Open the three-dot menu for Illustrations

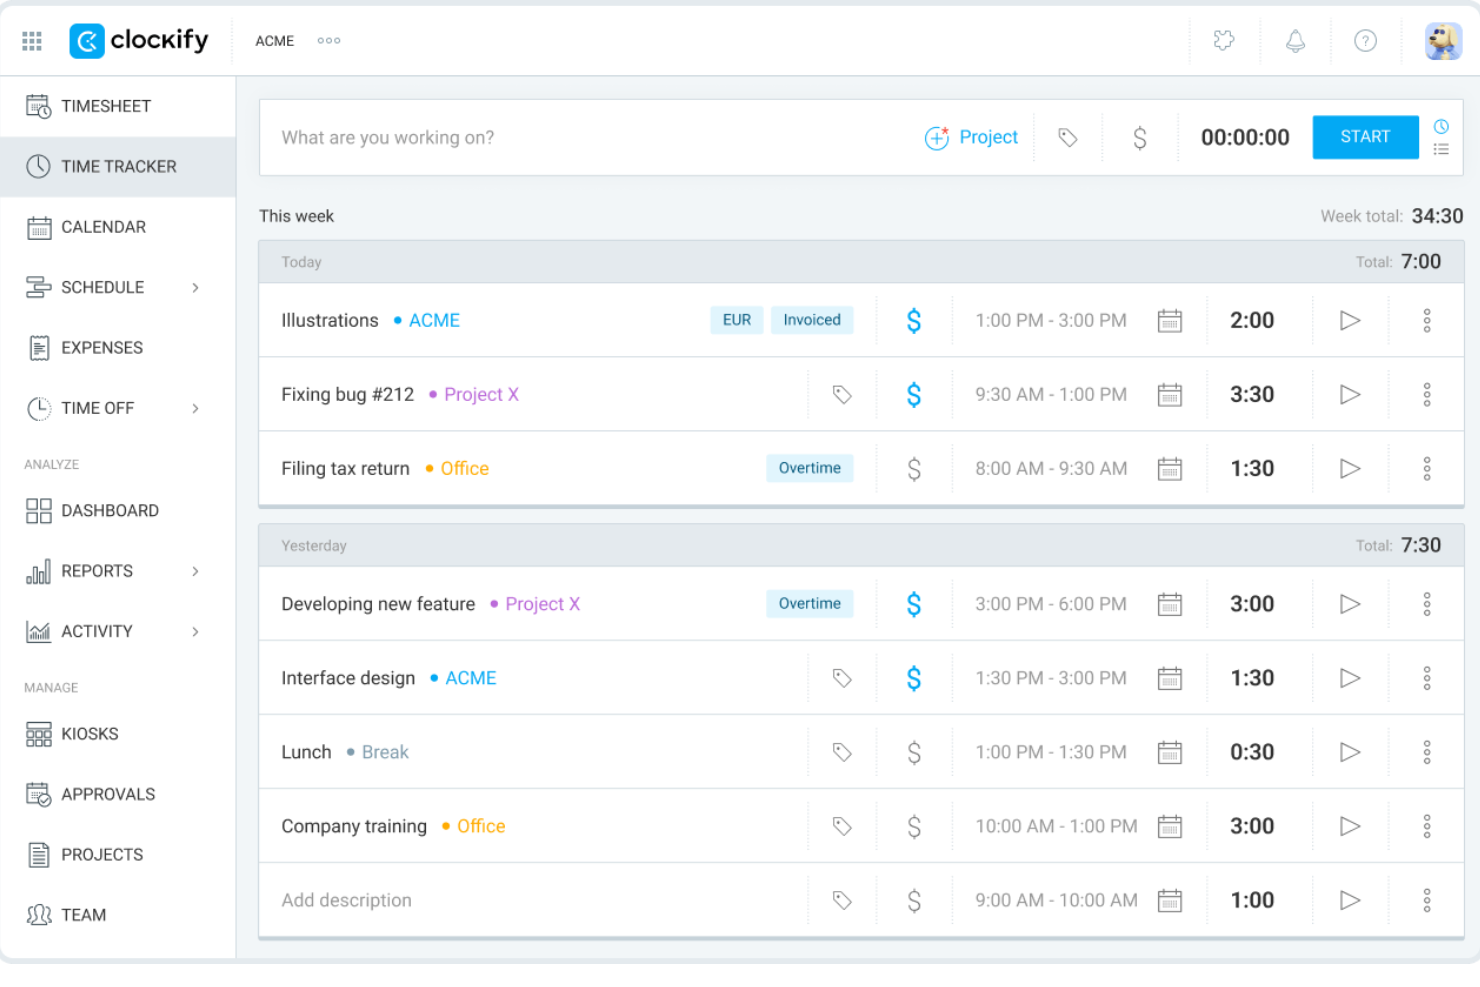[x=1427, y=320]
